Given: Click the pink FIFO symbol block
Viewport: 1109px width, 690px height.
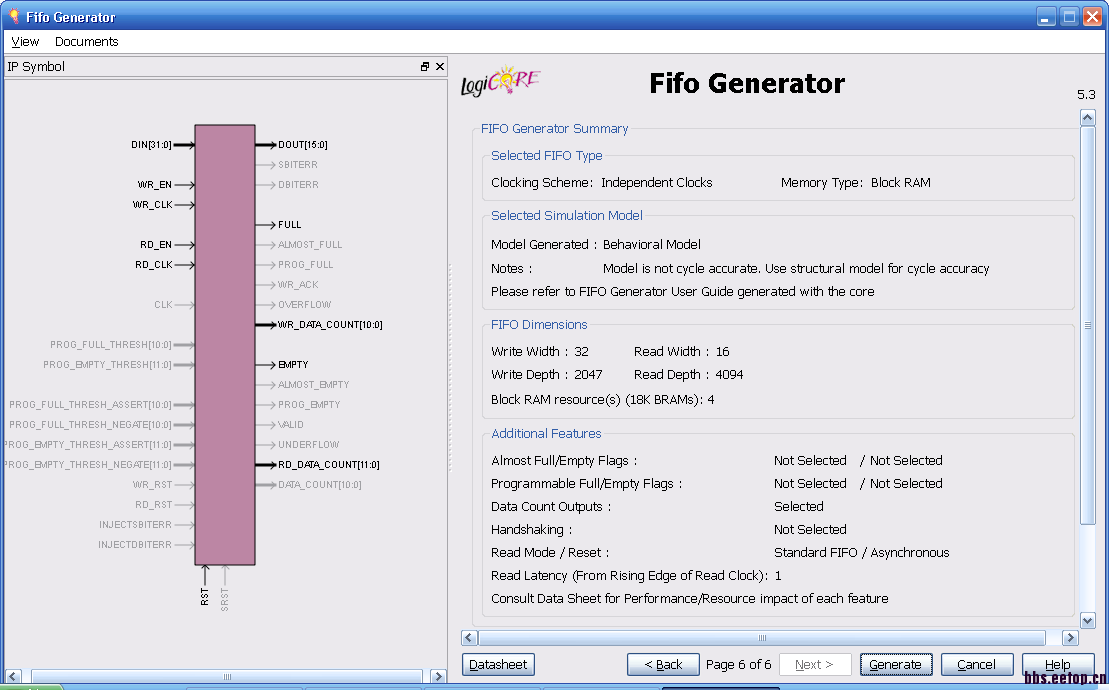Looking at the screenshot, I should pos(225,345).
